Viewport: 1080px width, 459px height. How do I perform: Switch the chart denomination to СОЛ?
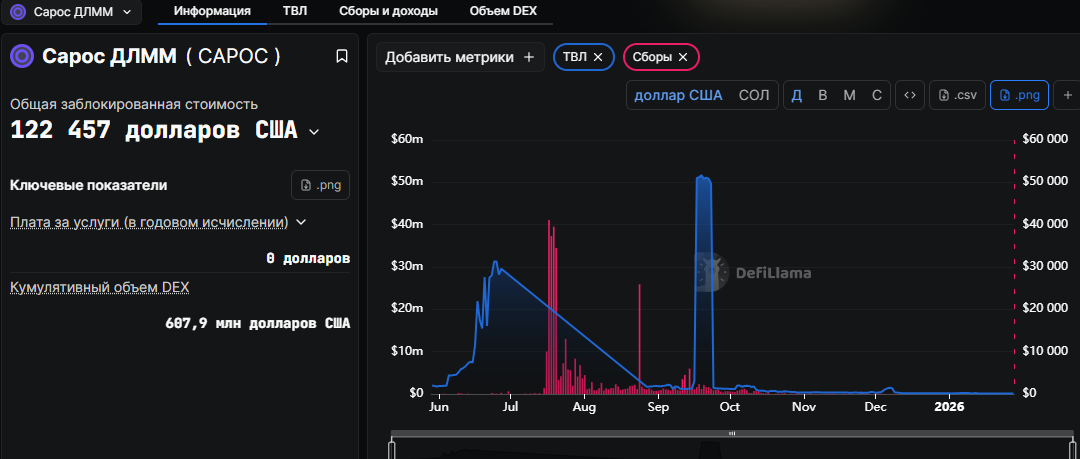point(754,95)
